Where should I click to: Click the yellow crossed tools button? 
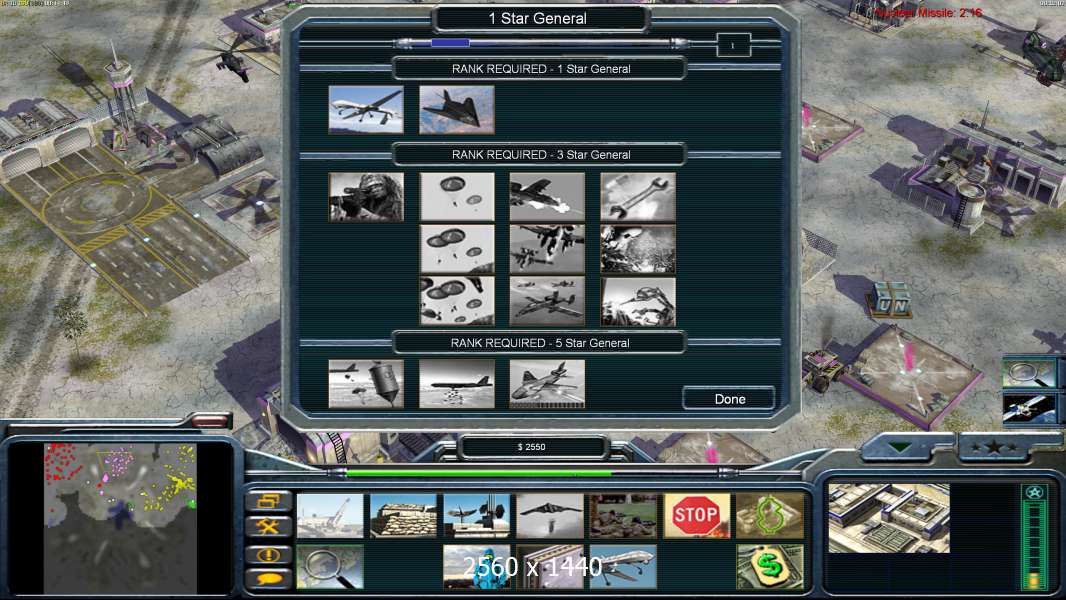269,527
